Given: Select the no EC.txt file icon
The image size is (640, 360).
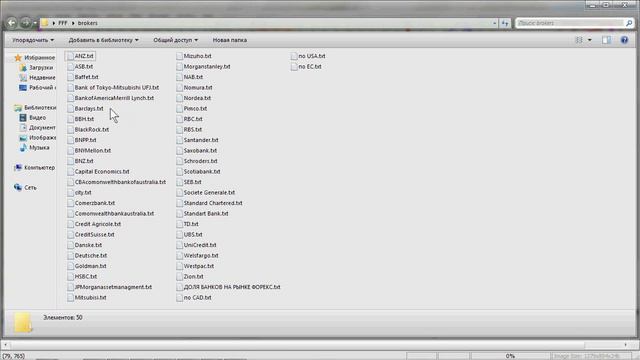Looking at the screenshot, I should [294, 67].
